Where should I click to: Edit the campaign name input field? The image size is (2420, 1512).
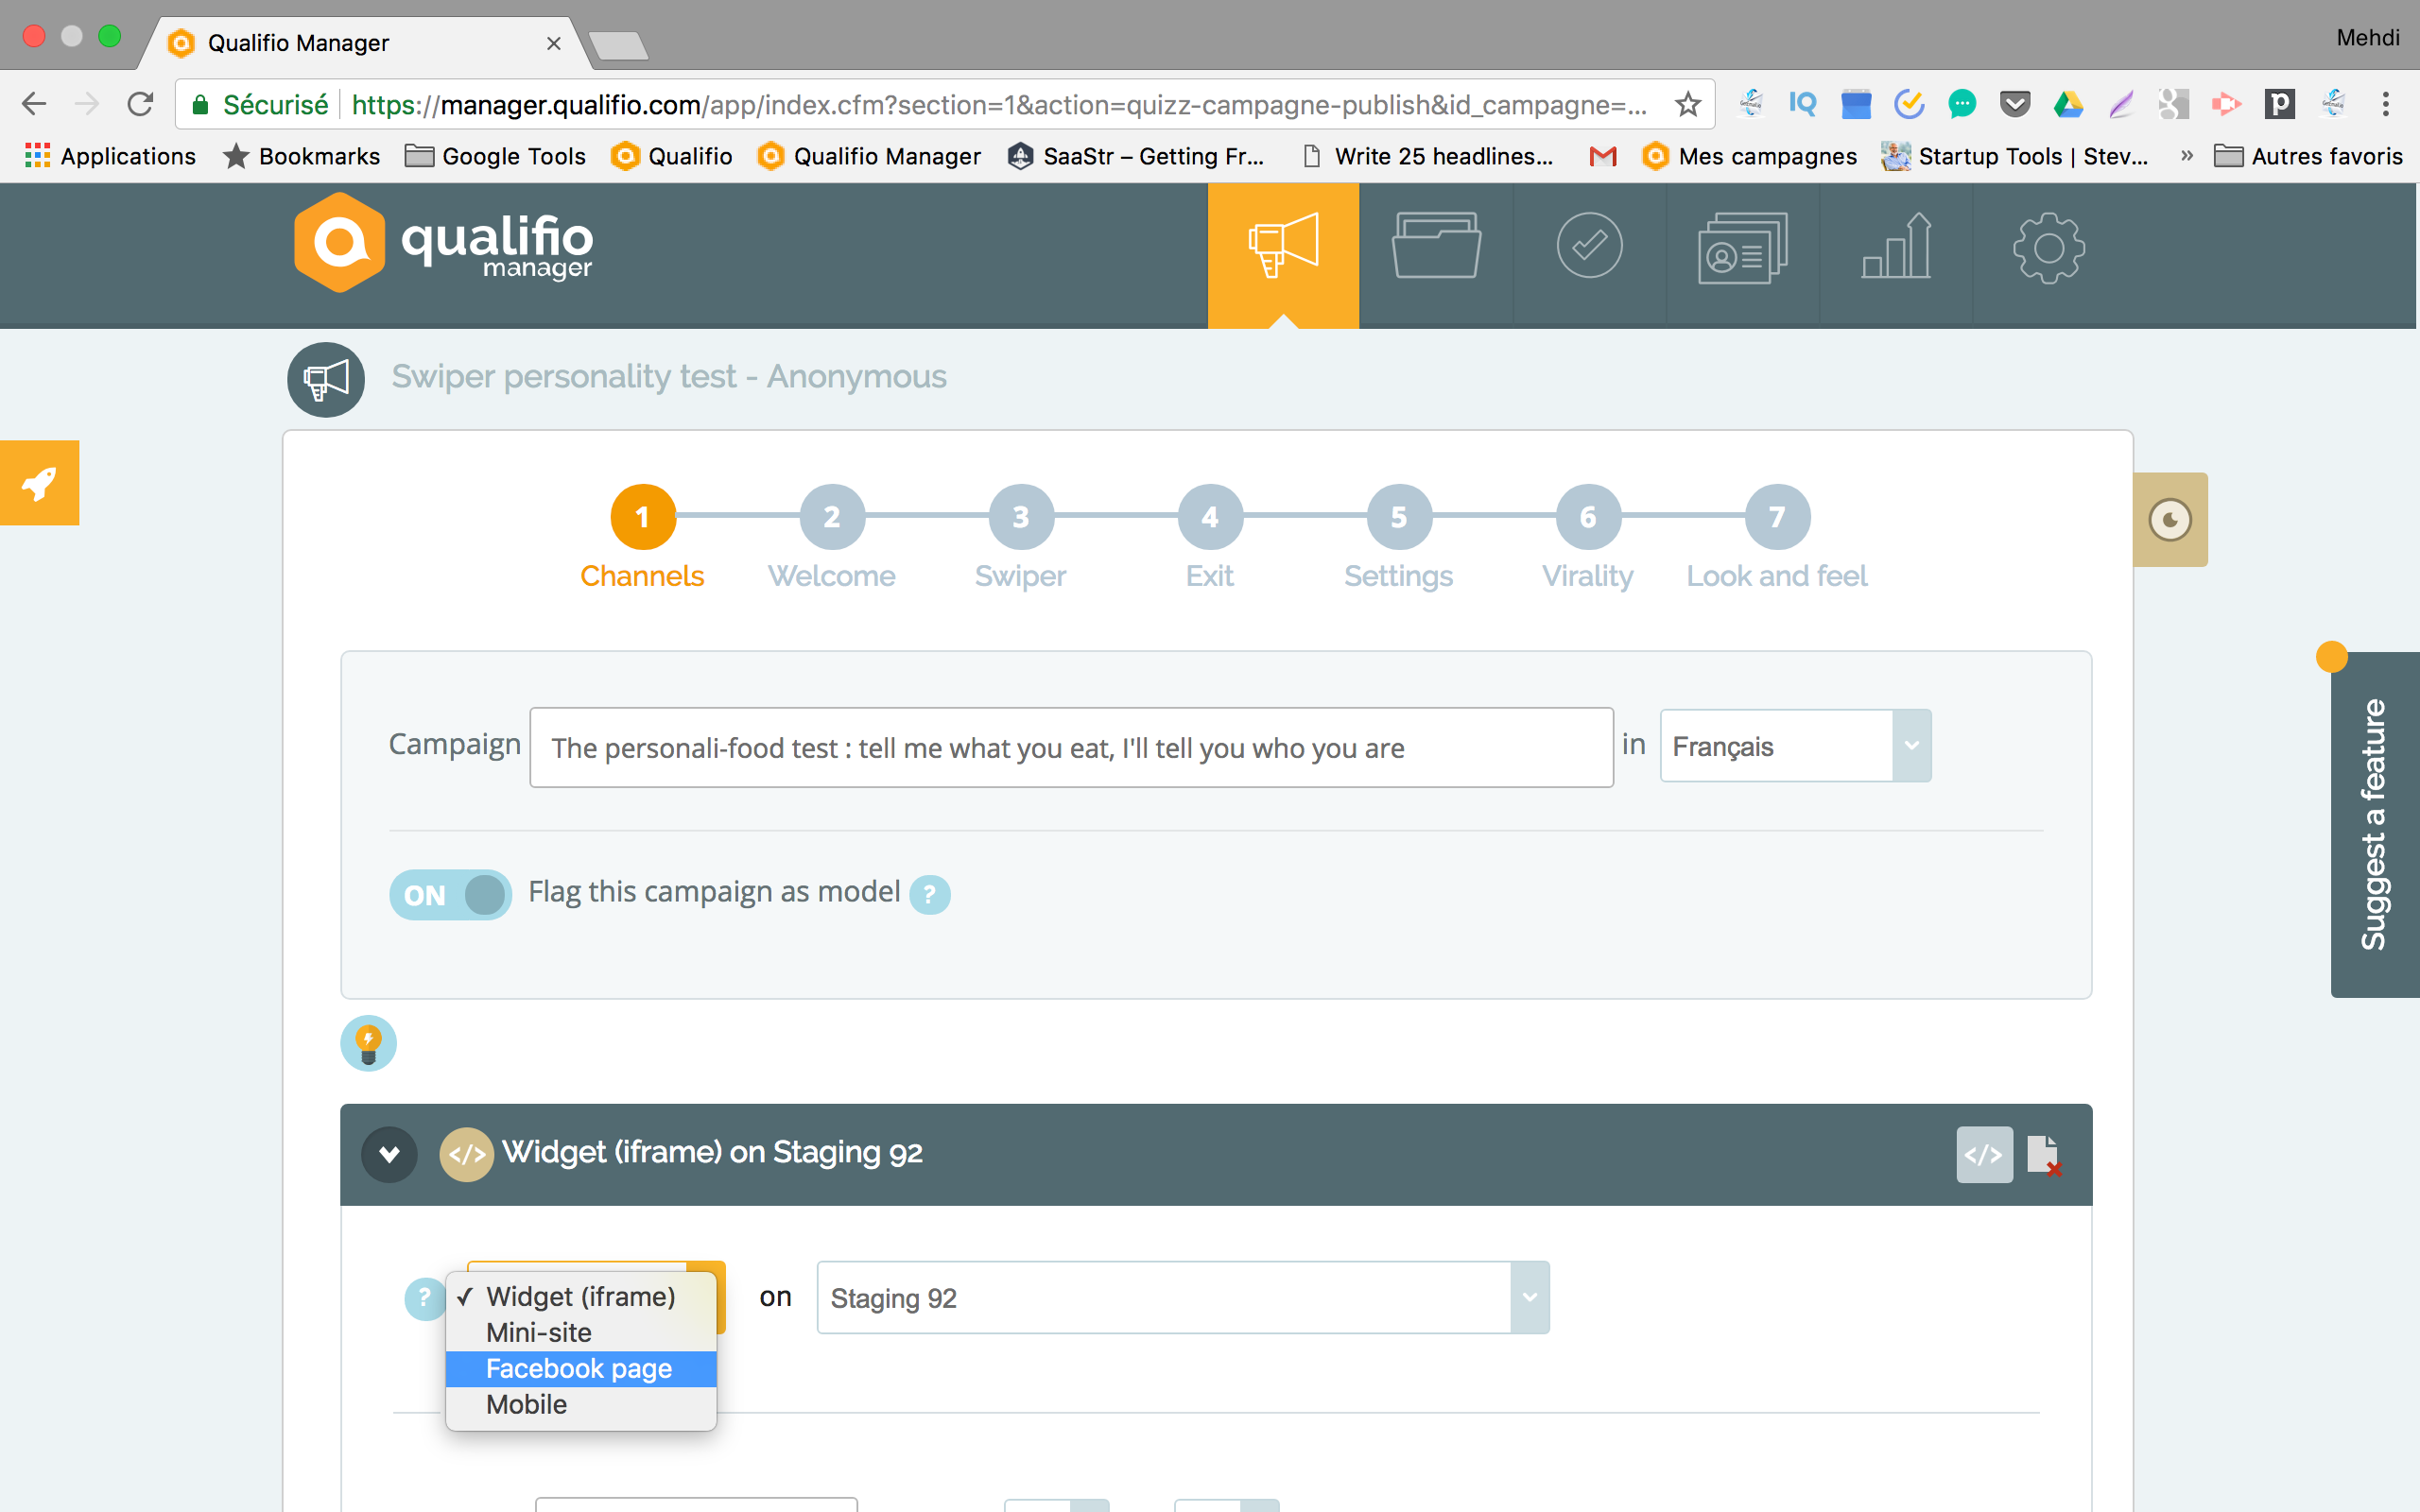point(1071,747)
